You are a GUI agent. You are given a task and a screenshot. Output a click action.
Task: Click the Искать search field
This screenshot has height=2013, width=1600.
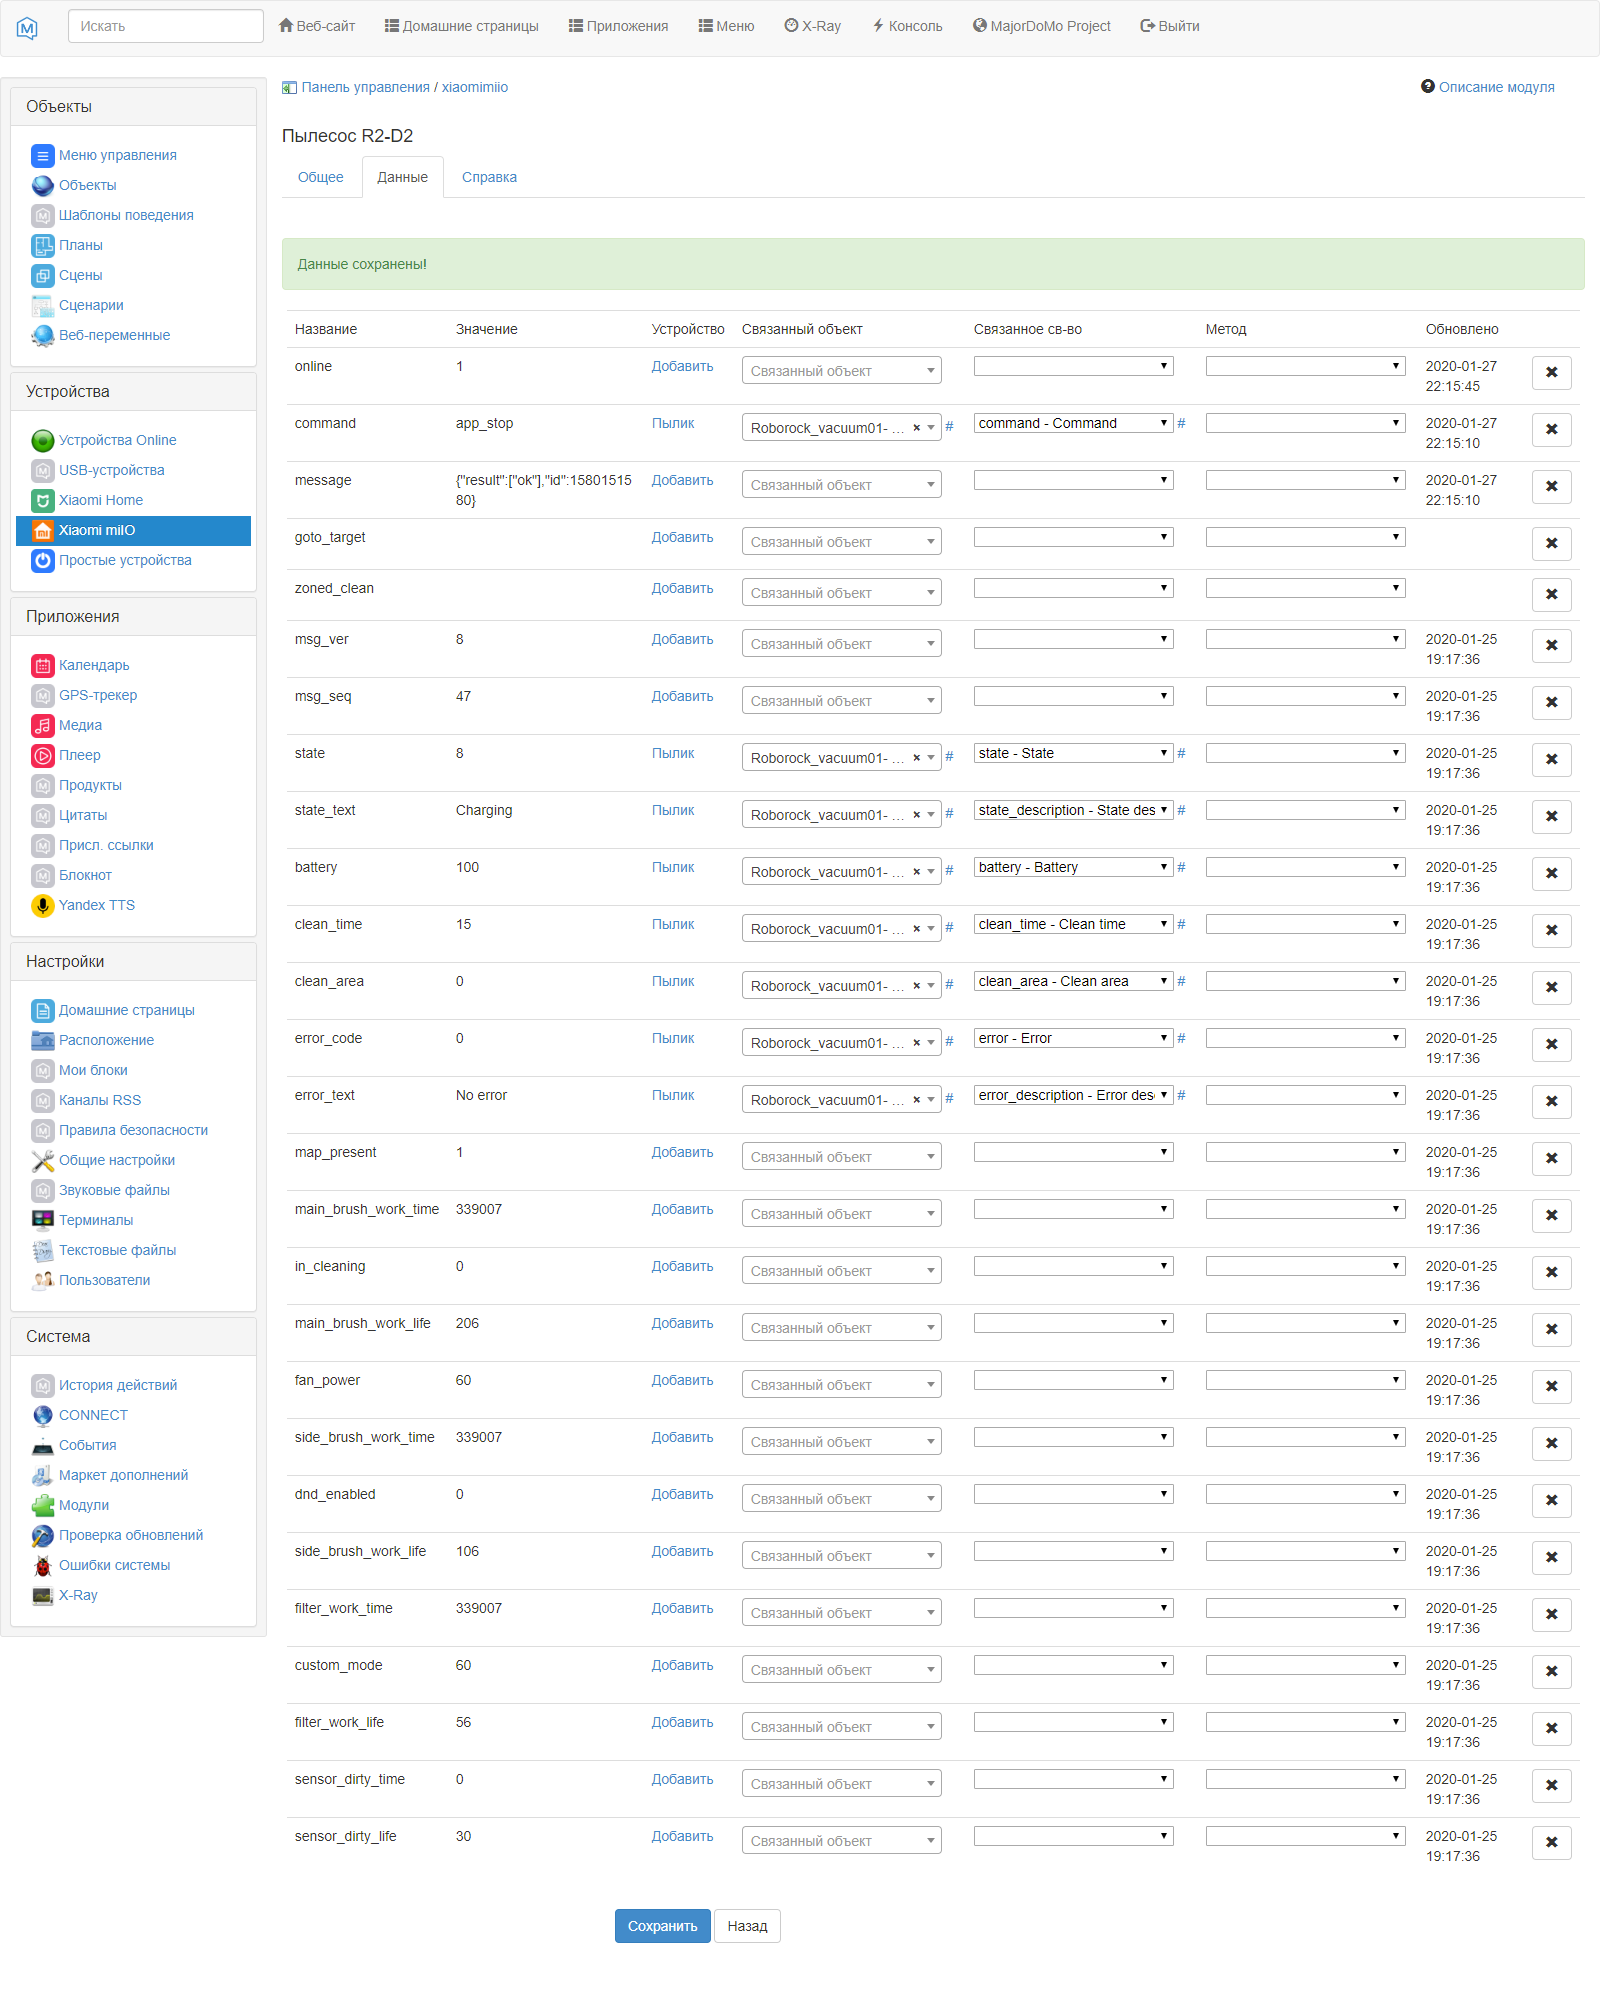165,25
